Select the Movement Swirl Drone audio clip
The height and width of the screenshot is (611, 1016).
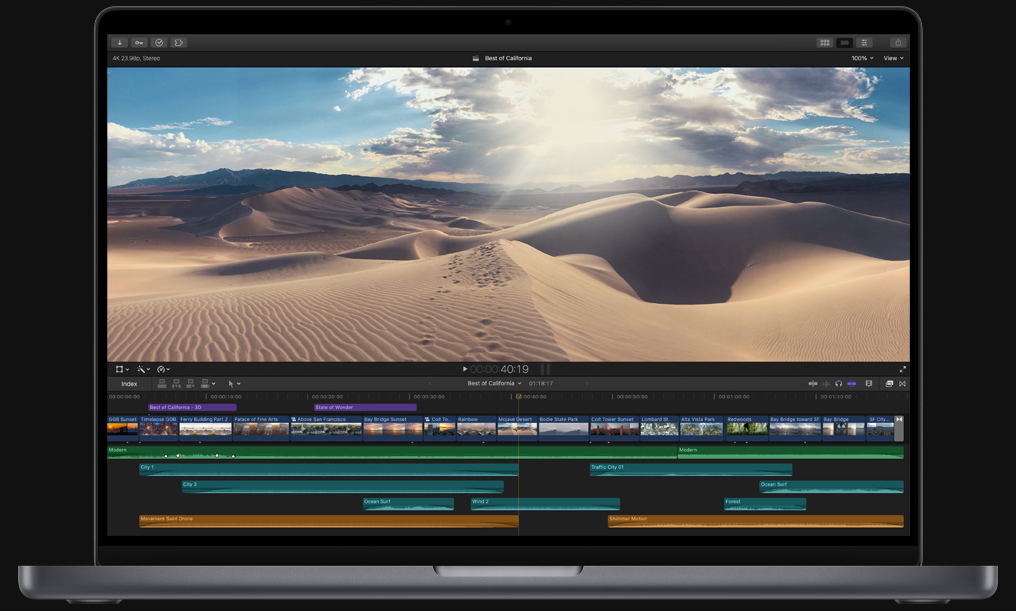click(329, 522)
